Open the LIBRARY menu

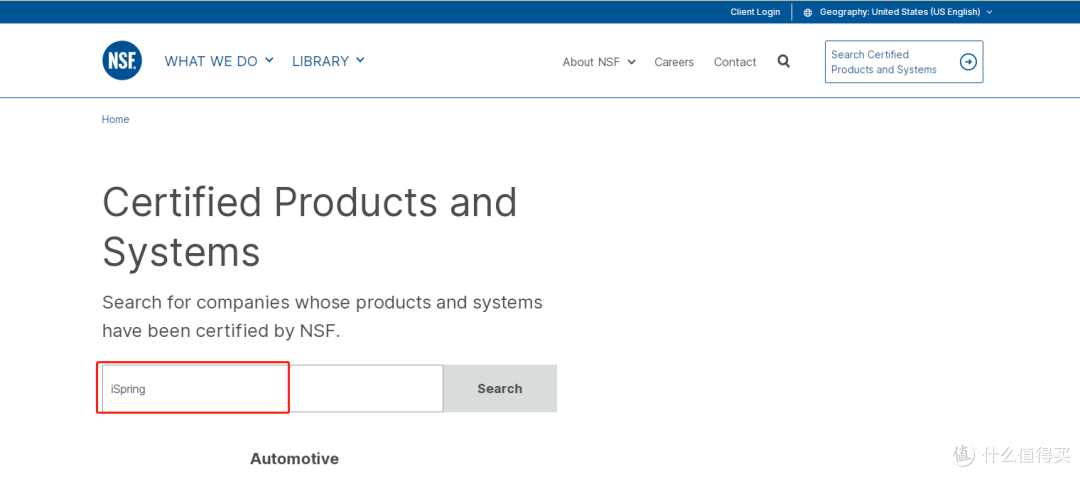[320, 61]
